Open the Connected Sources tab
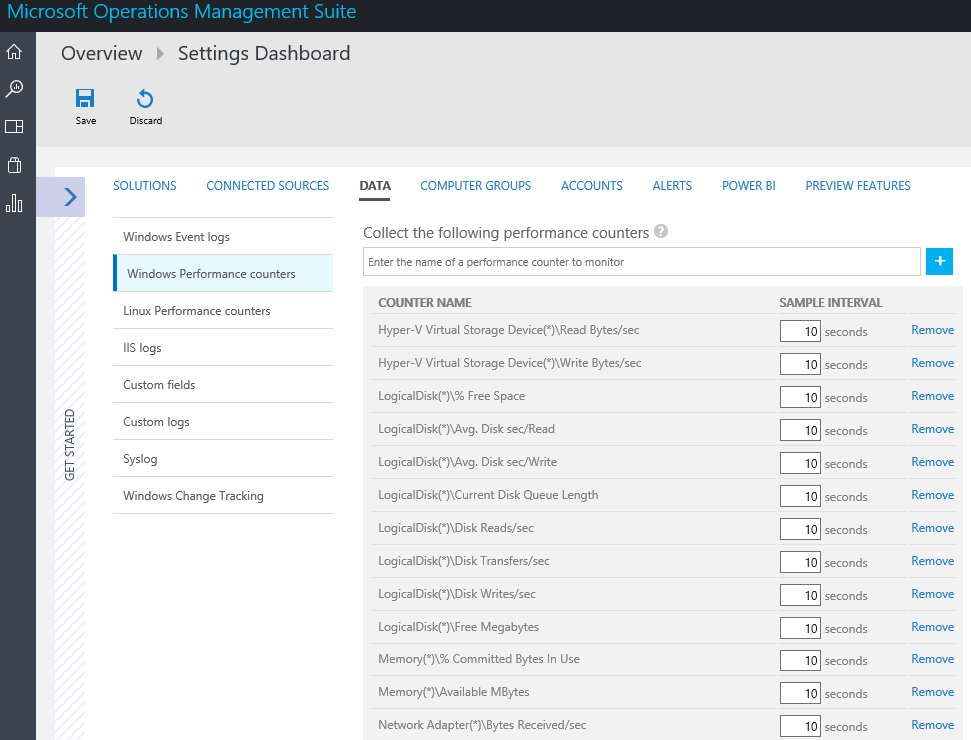This screenshot has width=971, height=740. 267,186
